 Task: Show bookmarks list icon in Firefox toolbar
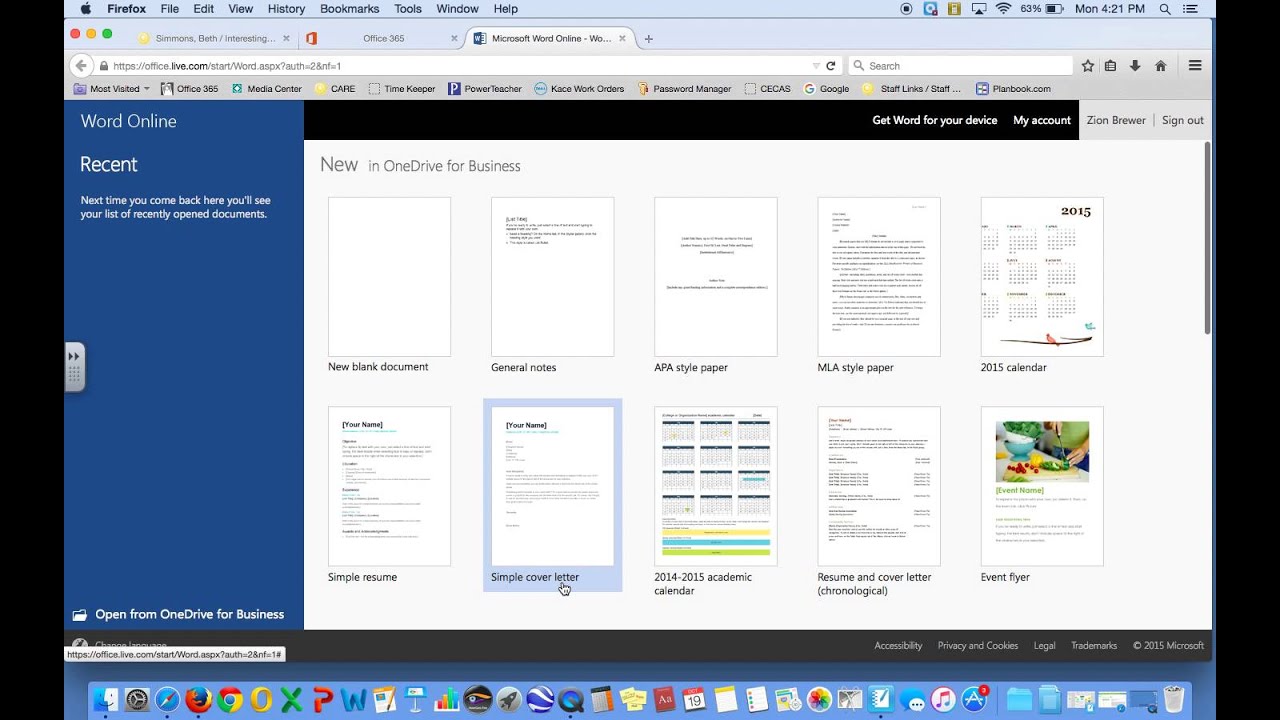[1111, 66]
